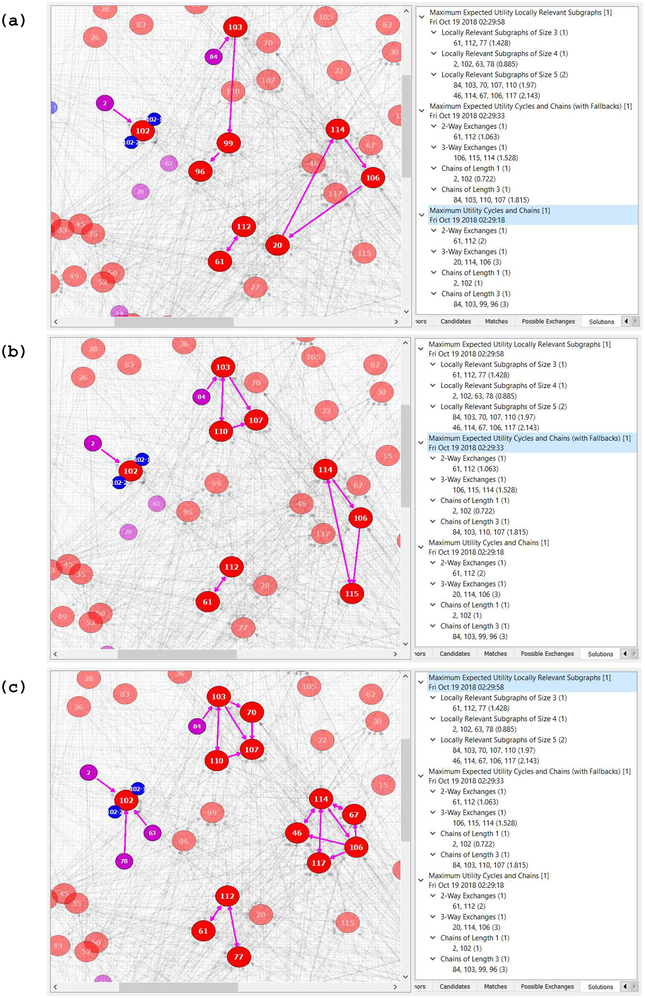The height and width of the screenshot is (998, 645).
Task: Click graph vertical scrollbar thumb in panel (b)
Action: tap(406, 456)
